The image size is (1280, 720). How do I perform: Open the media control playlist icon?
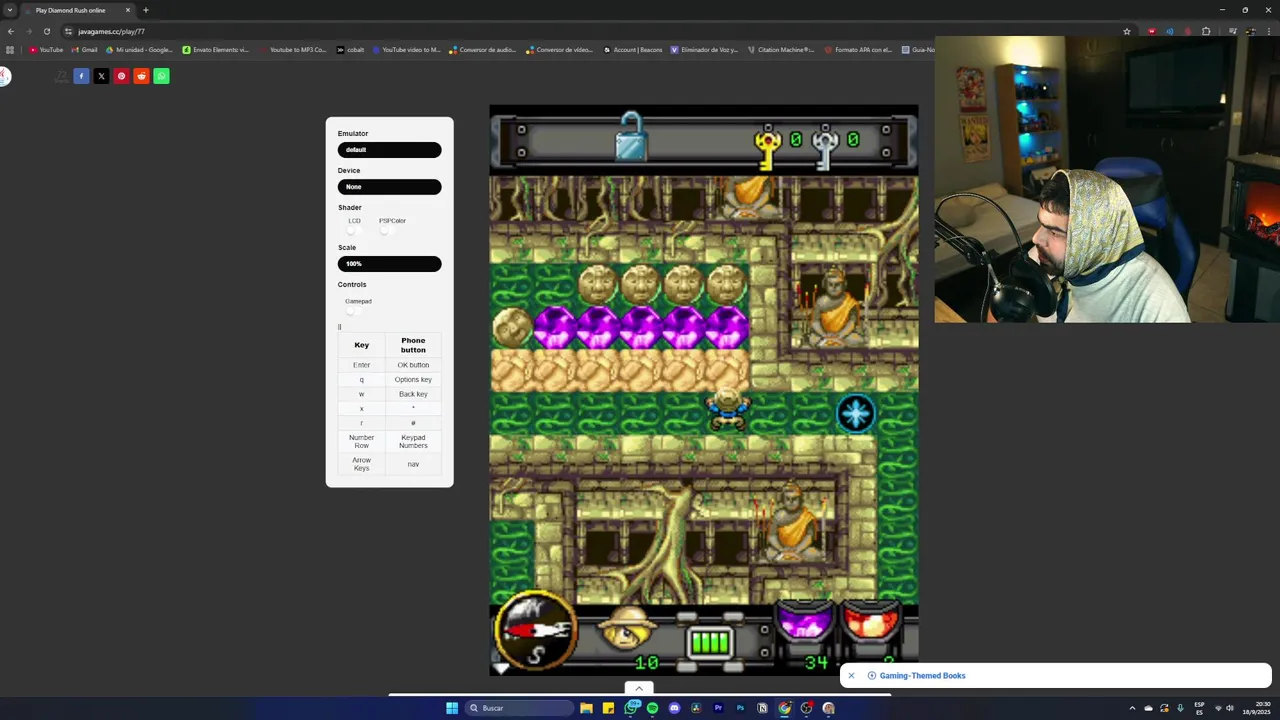pyautogui.click(x=1231, y=31)
